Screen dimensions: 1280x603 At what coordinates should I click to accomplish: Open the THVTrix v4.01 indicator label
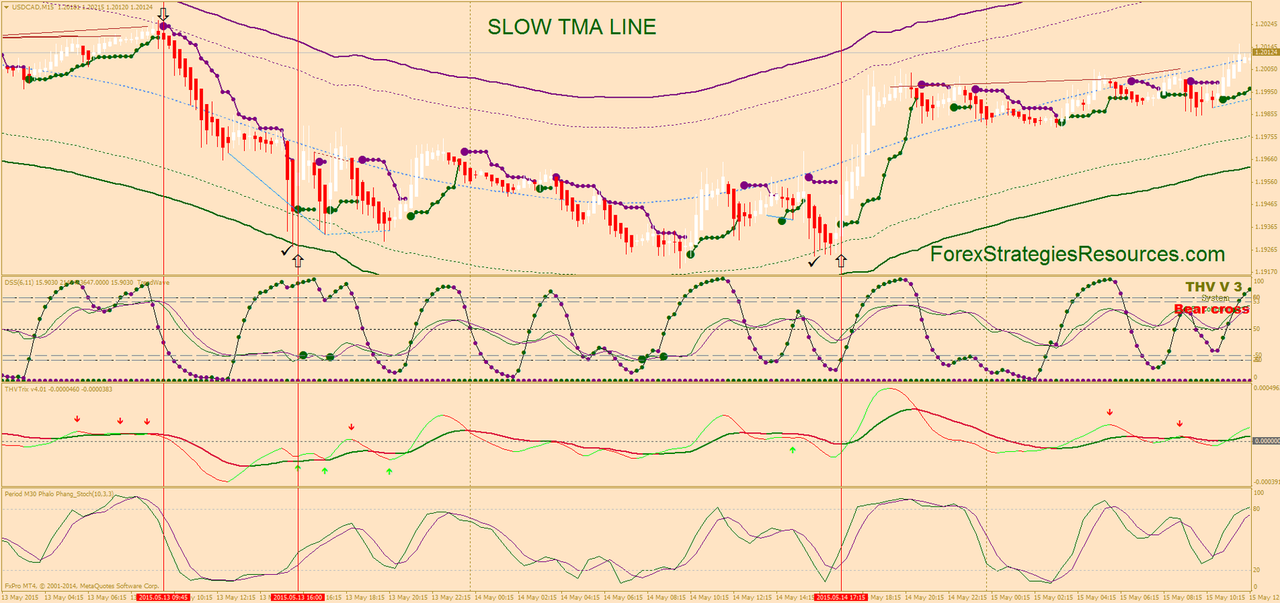point(40,390)
